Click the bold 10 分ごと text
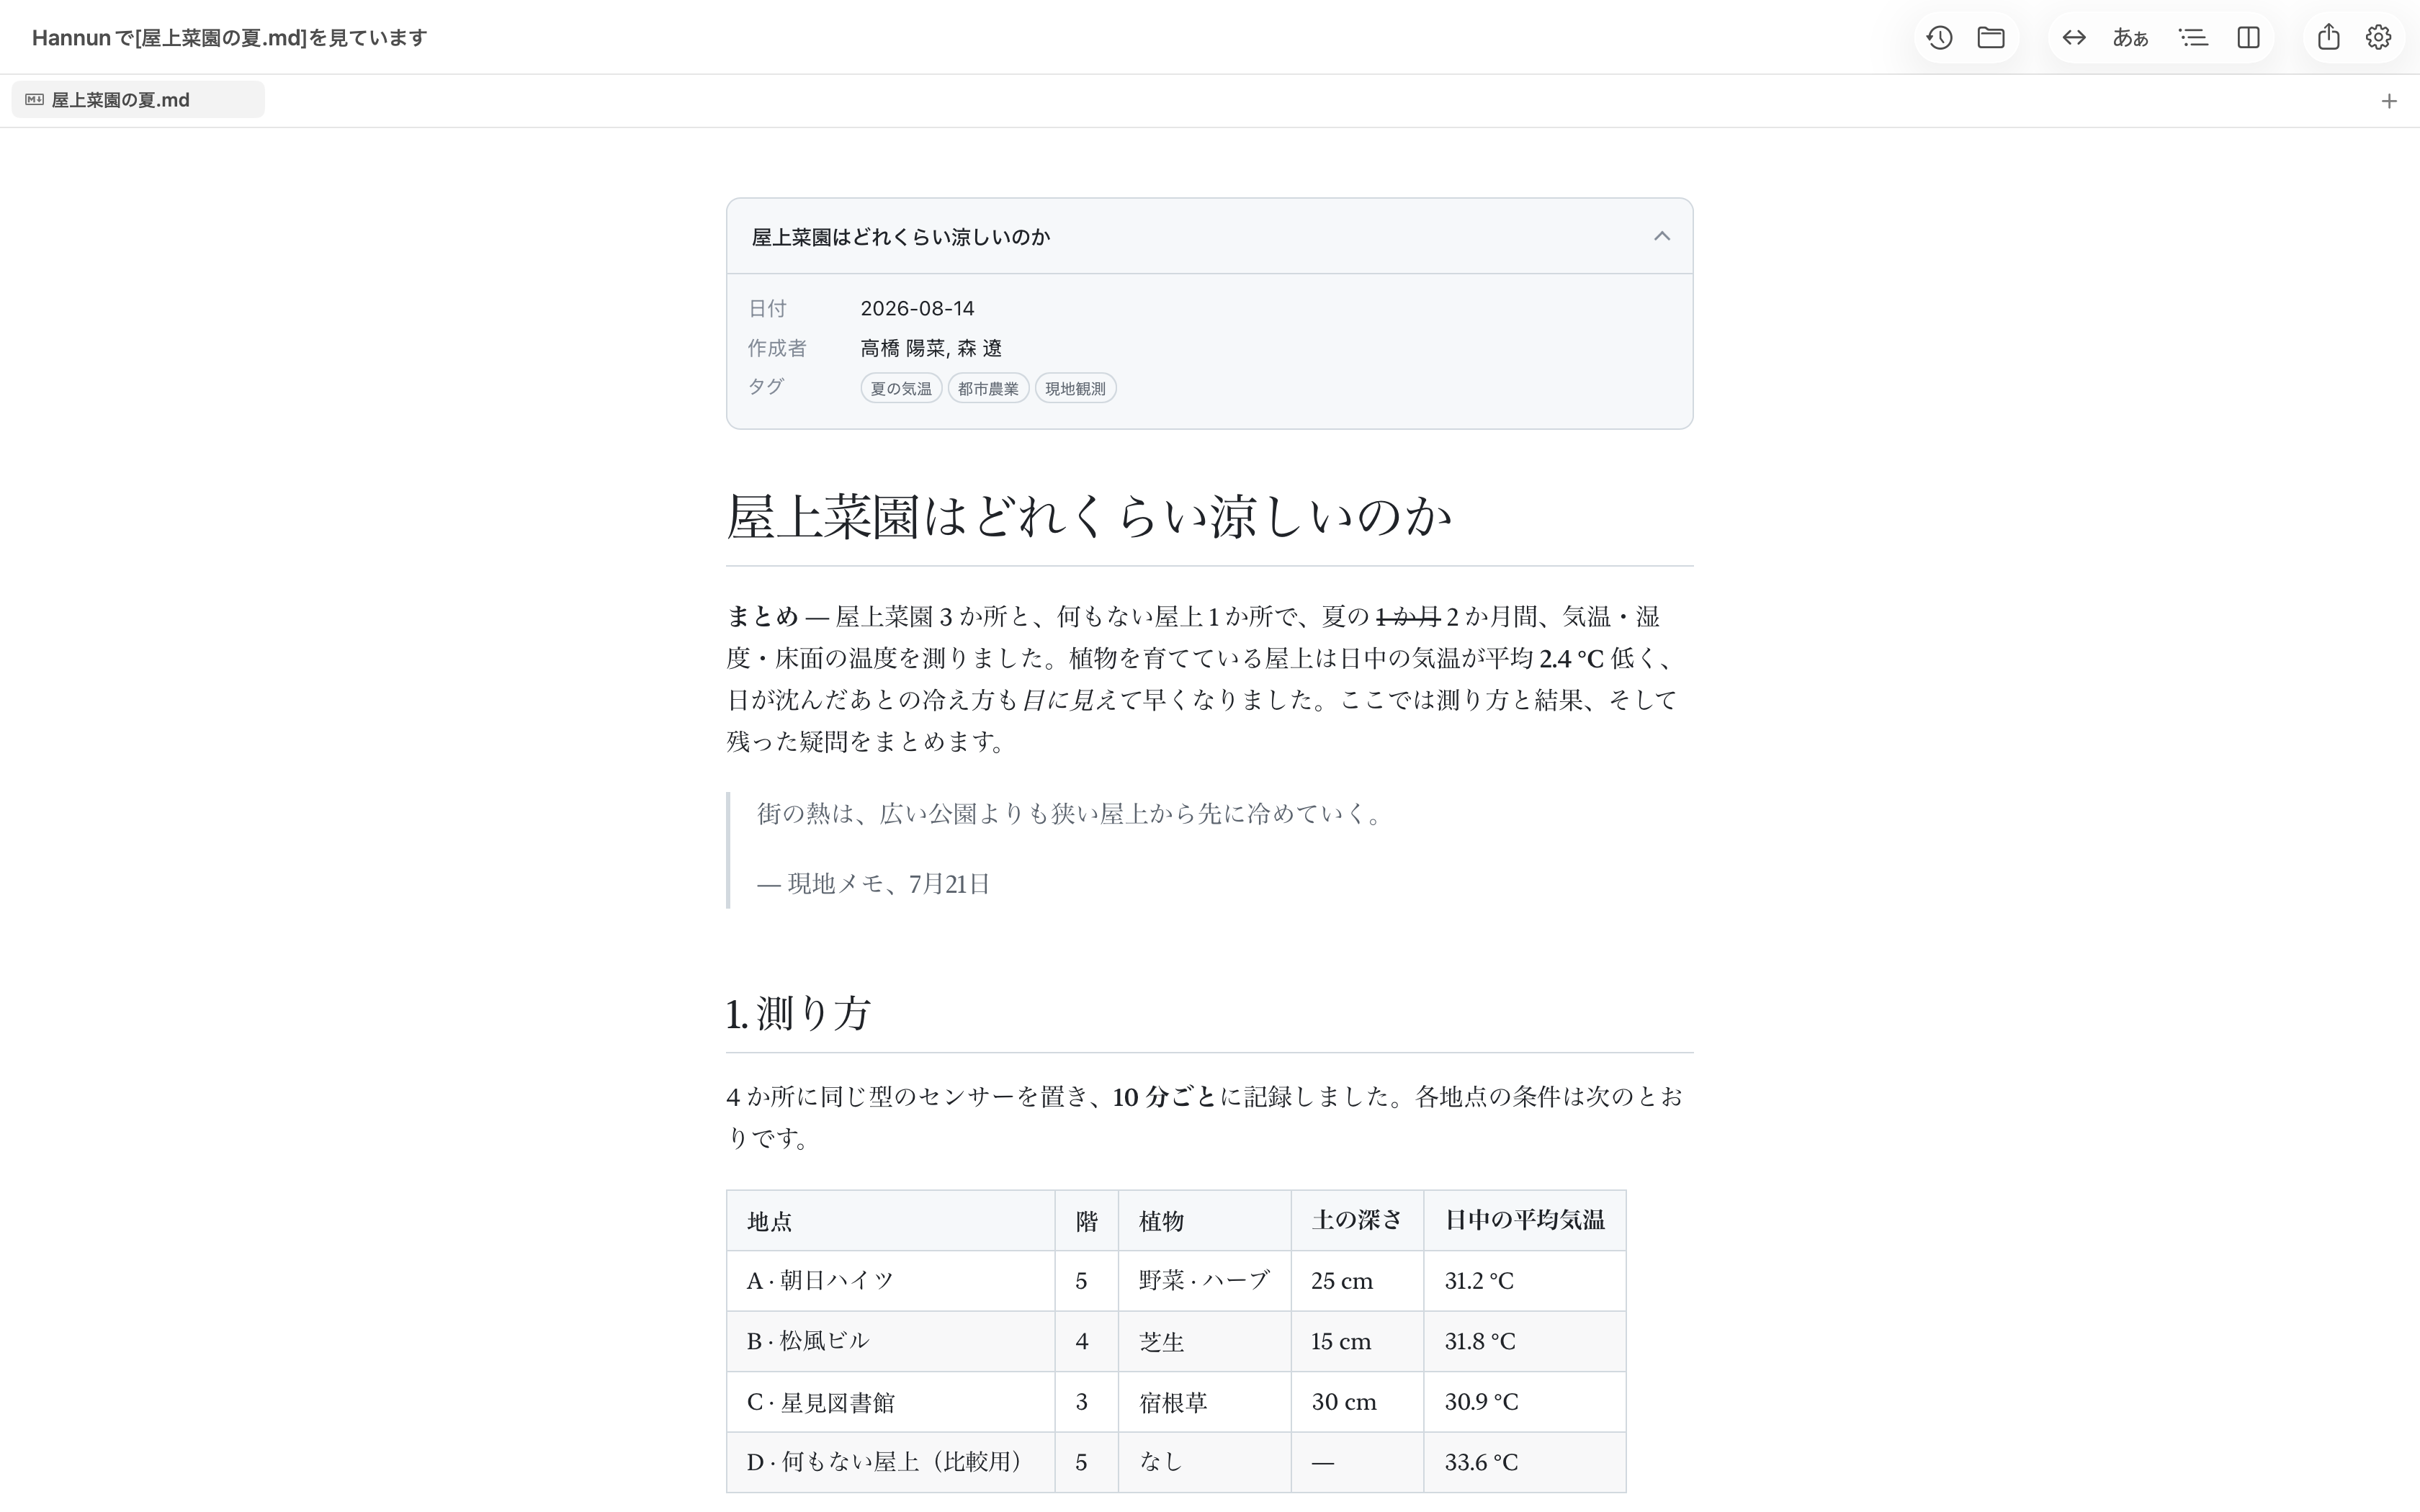The image size is (2420, 1512). pos(1164,1098)
